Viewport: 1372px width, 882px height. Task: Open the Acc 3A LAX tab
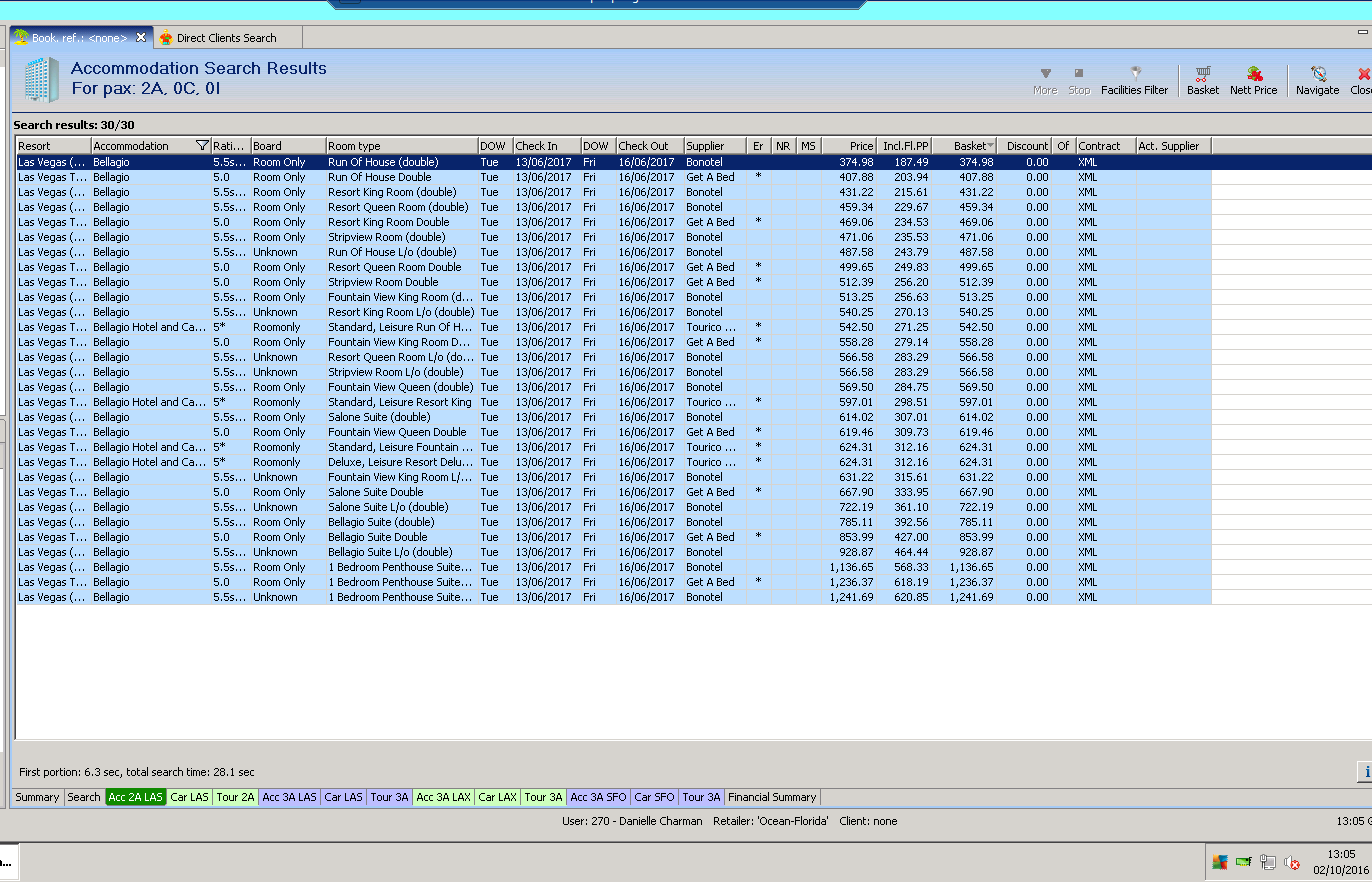pyautogui.click(x=443, y=797)
